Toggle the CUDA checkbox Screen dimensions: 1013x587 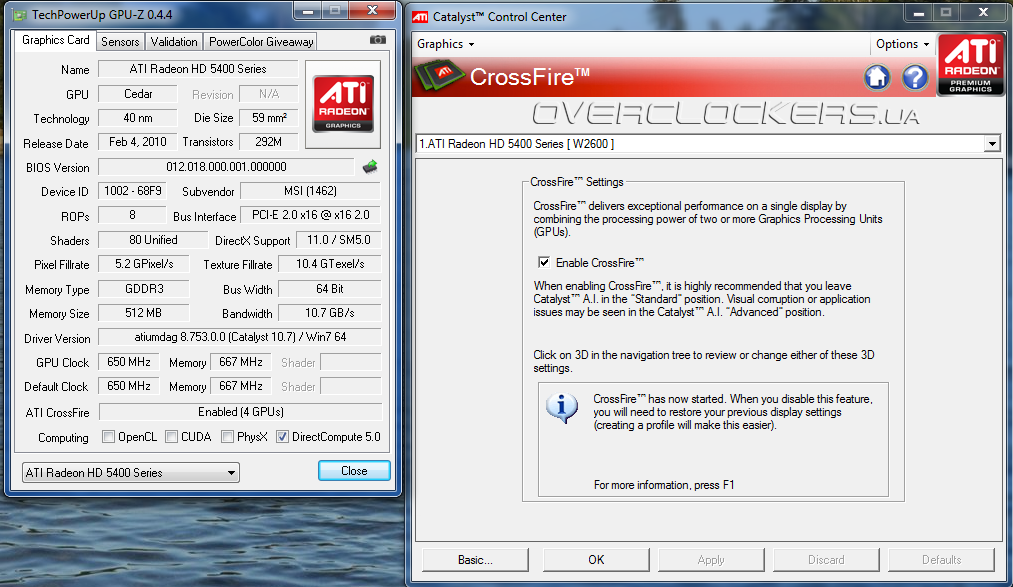(171, 437)
